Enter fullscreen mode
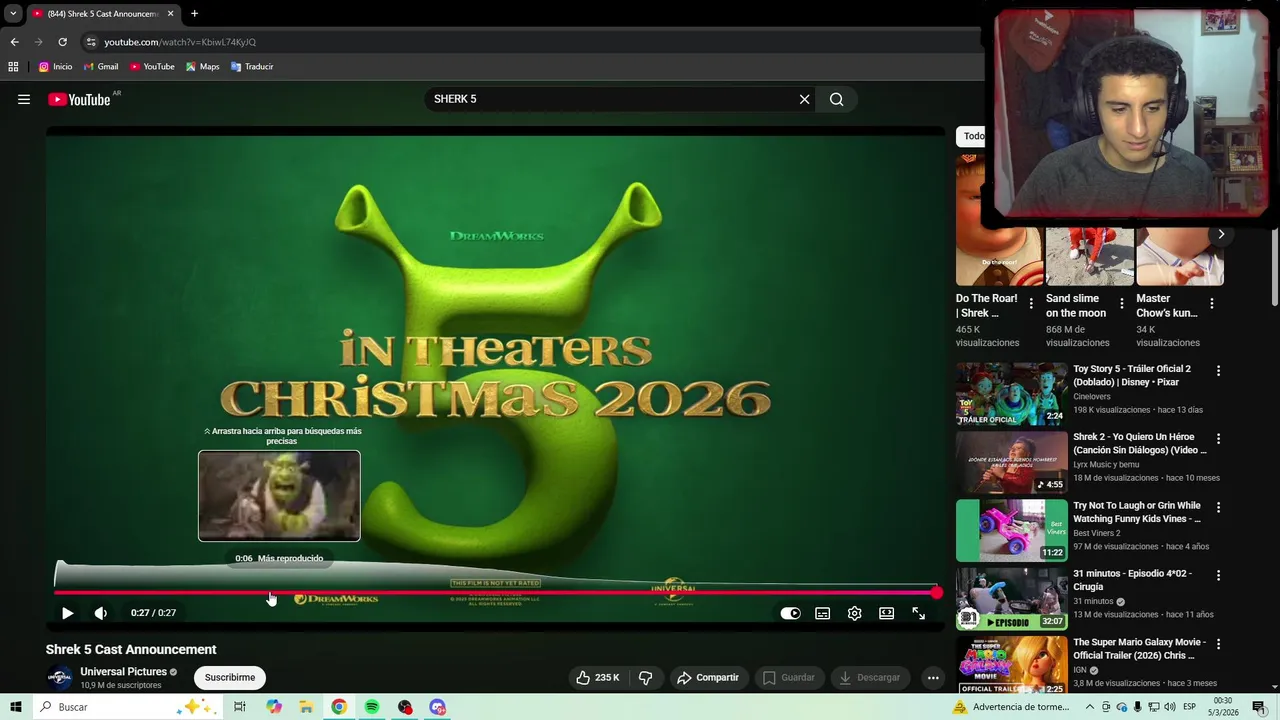1280x720 pixels. coord(918,613)
